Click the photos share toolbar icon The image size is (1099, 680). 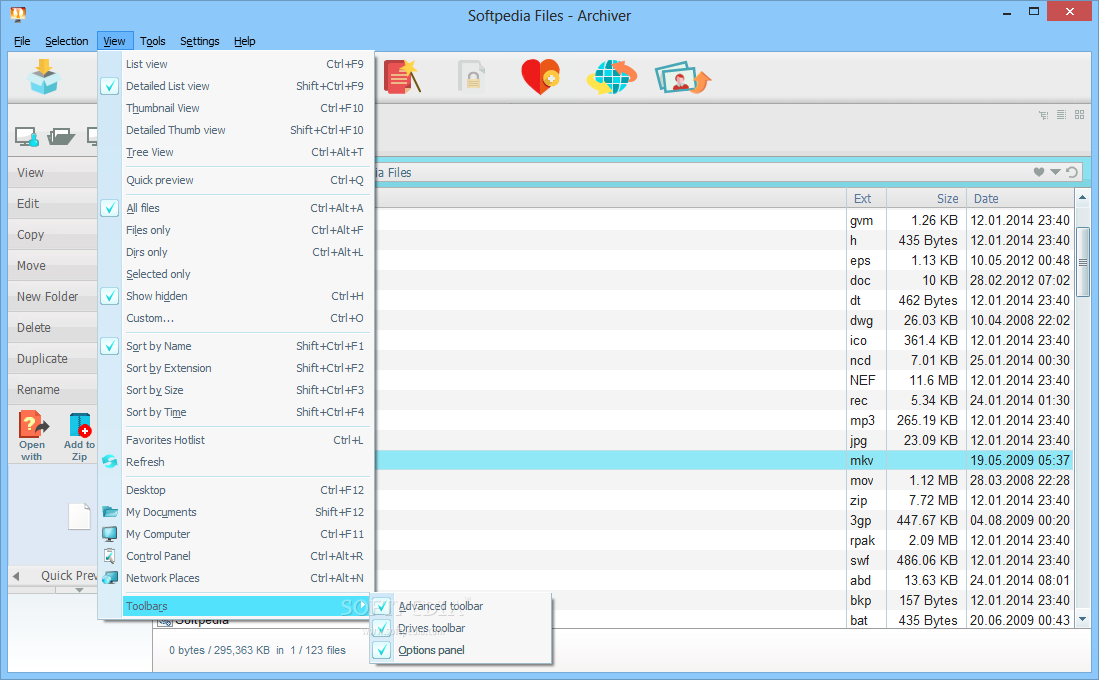(683, 78)
